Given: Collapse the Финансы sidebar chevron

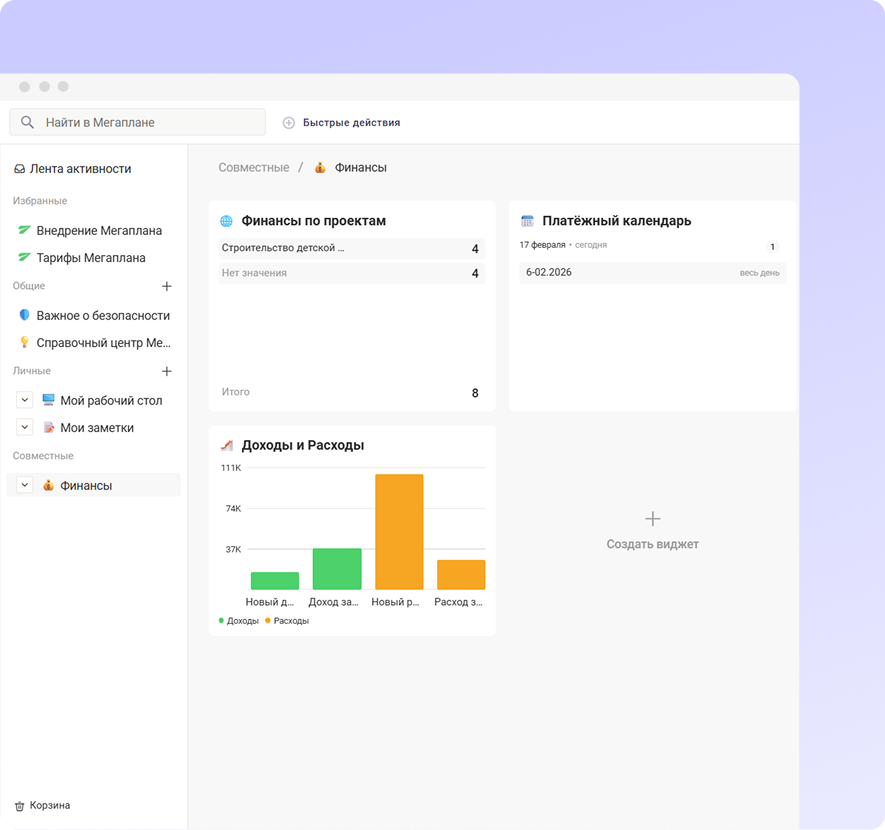Looking at the screenshot, I should click(24, 485).
